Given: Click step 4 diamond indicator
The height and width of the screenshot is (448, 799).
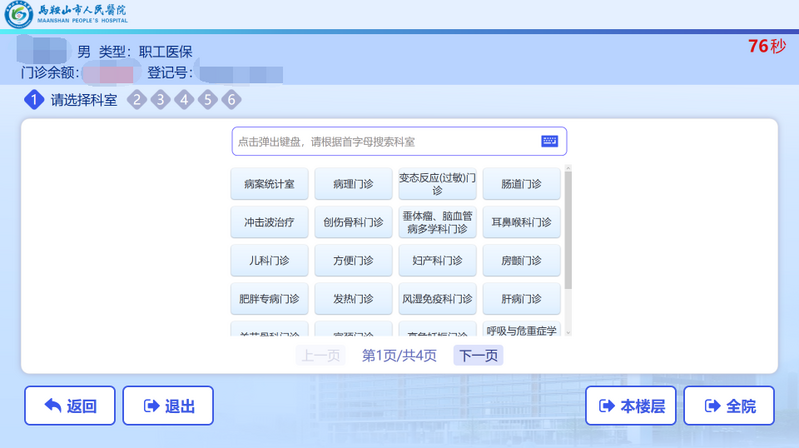Looking at the screenshot, I should point(184,100).
